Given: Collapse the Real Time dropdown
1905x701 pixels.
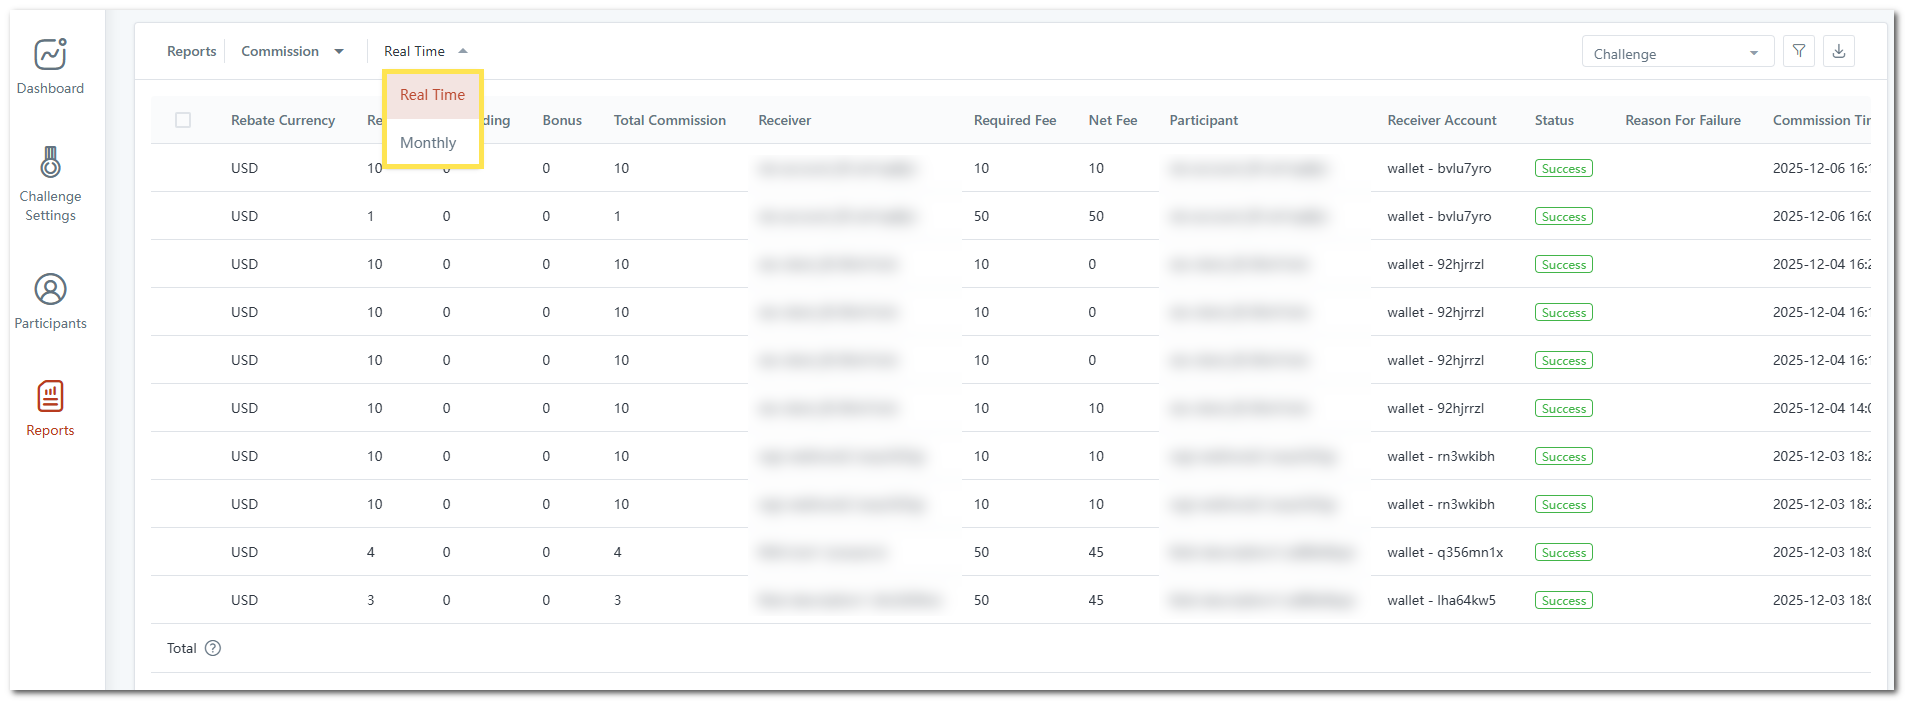Looking at the screenshot, I should click(425, 51).
